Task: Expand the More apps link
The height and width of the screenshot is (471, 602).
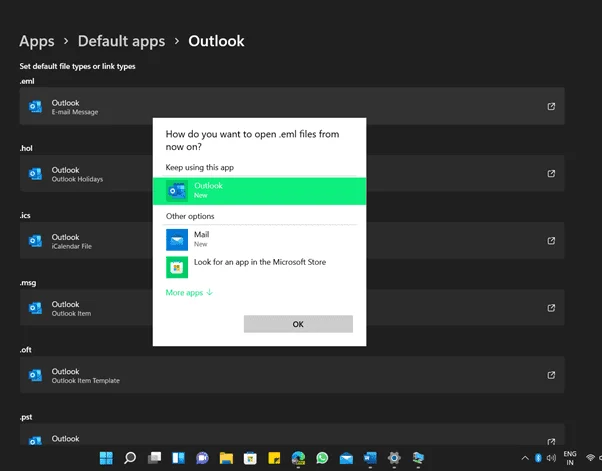Action: coord(189,293)
